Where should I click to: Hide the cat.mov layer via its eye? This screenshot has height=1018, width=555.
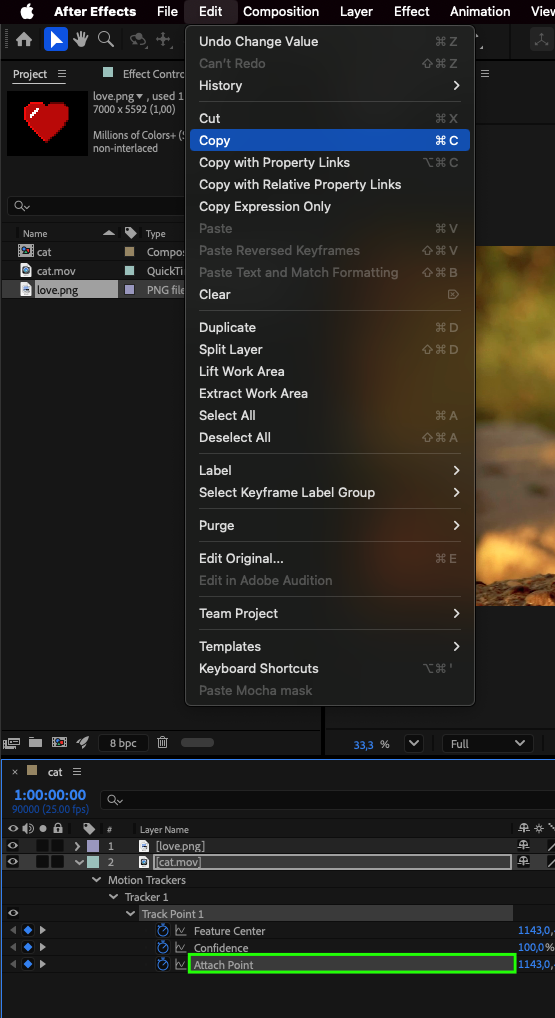[12, 862]
